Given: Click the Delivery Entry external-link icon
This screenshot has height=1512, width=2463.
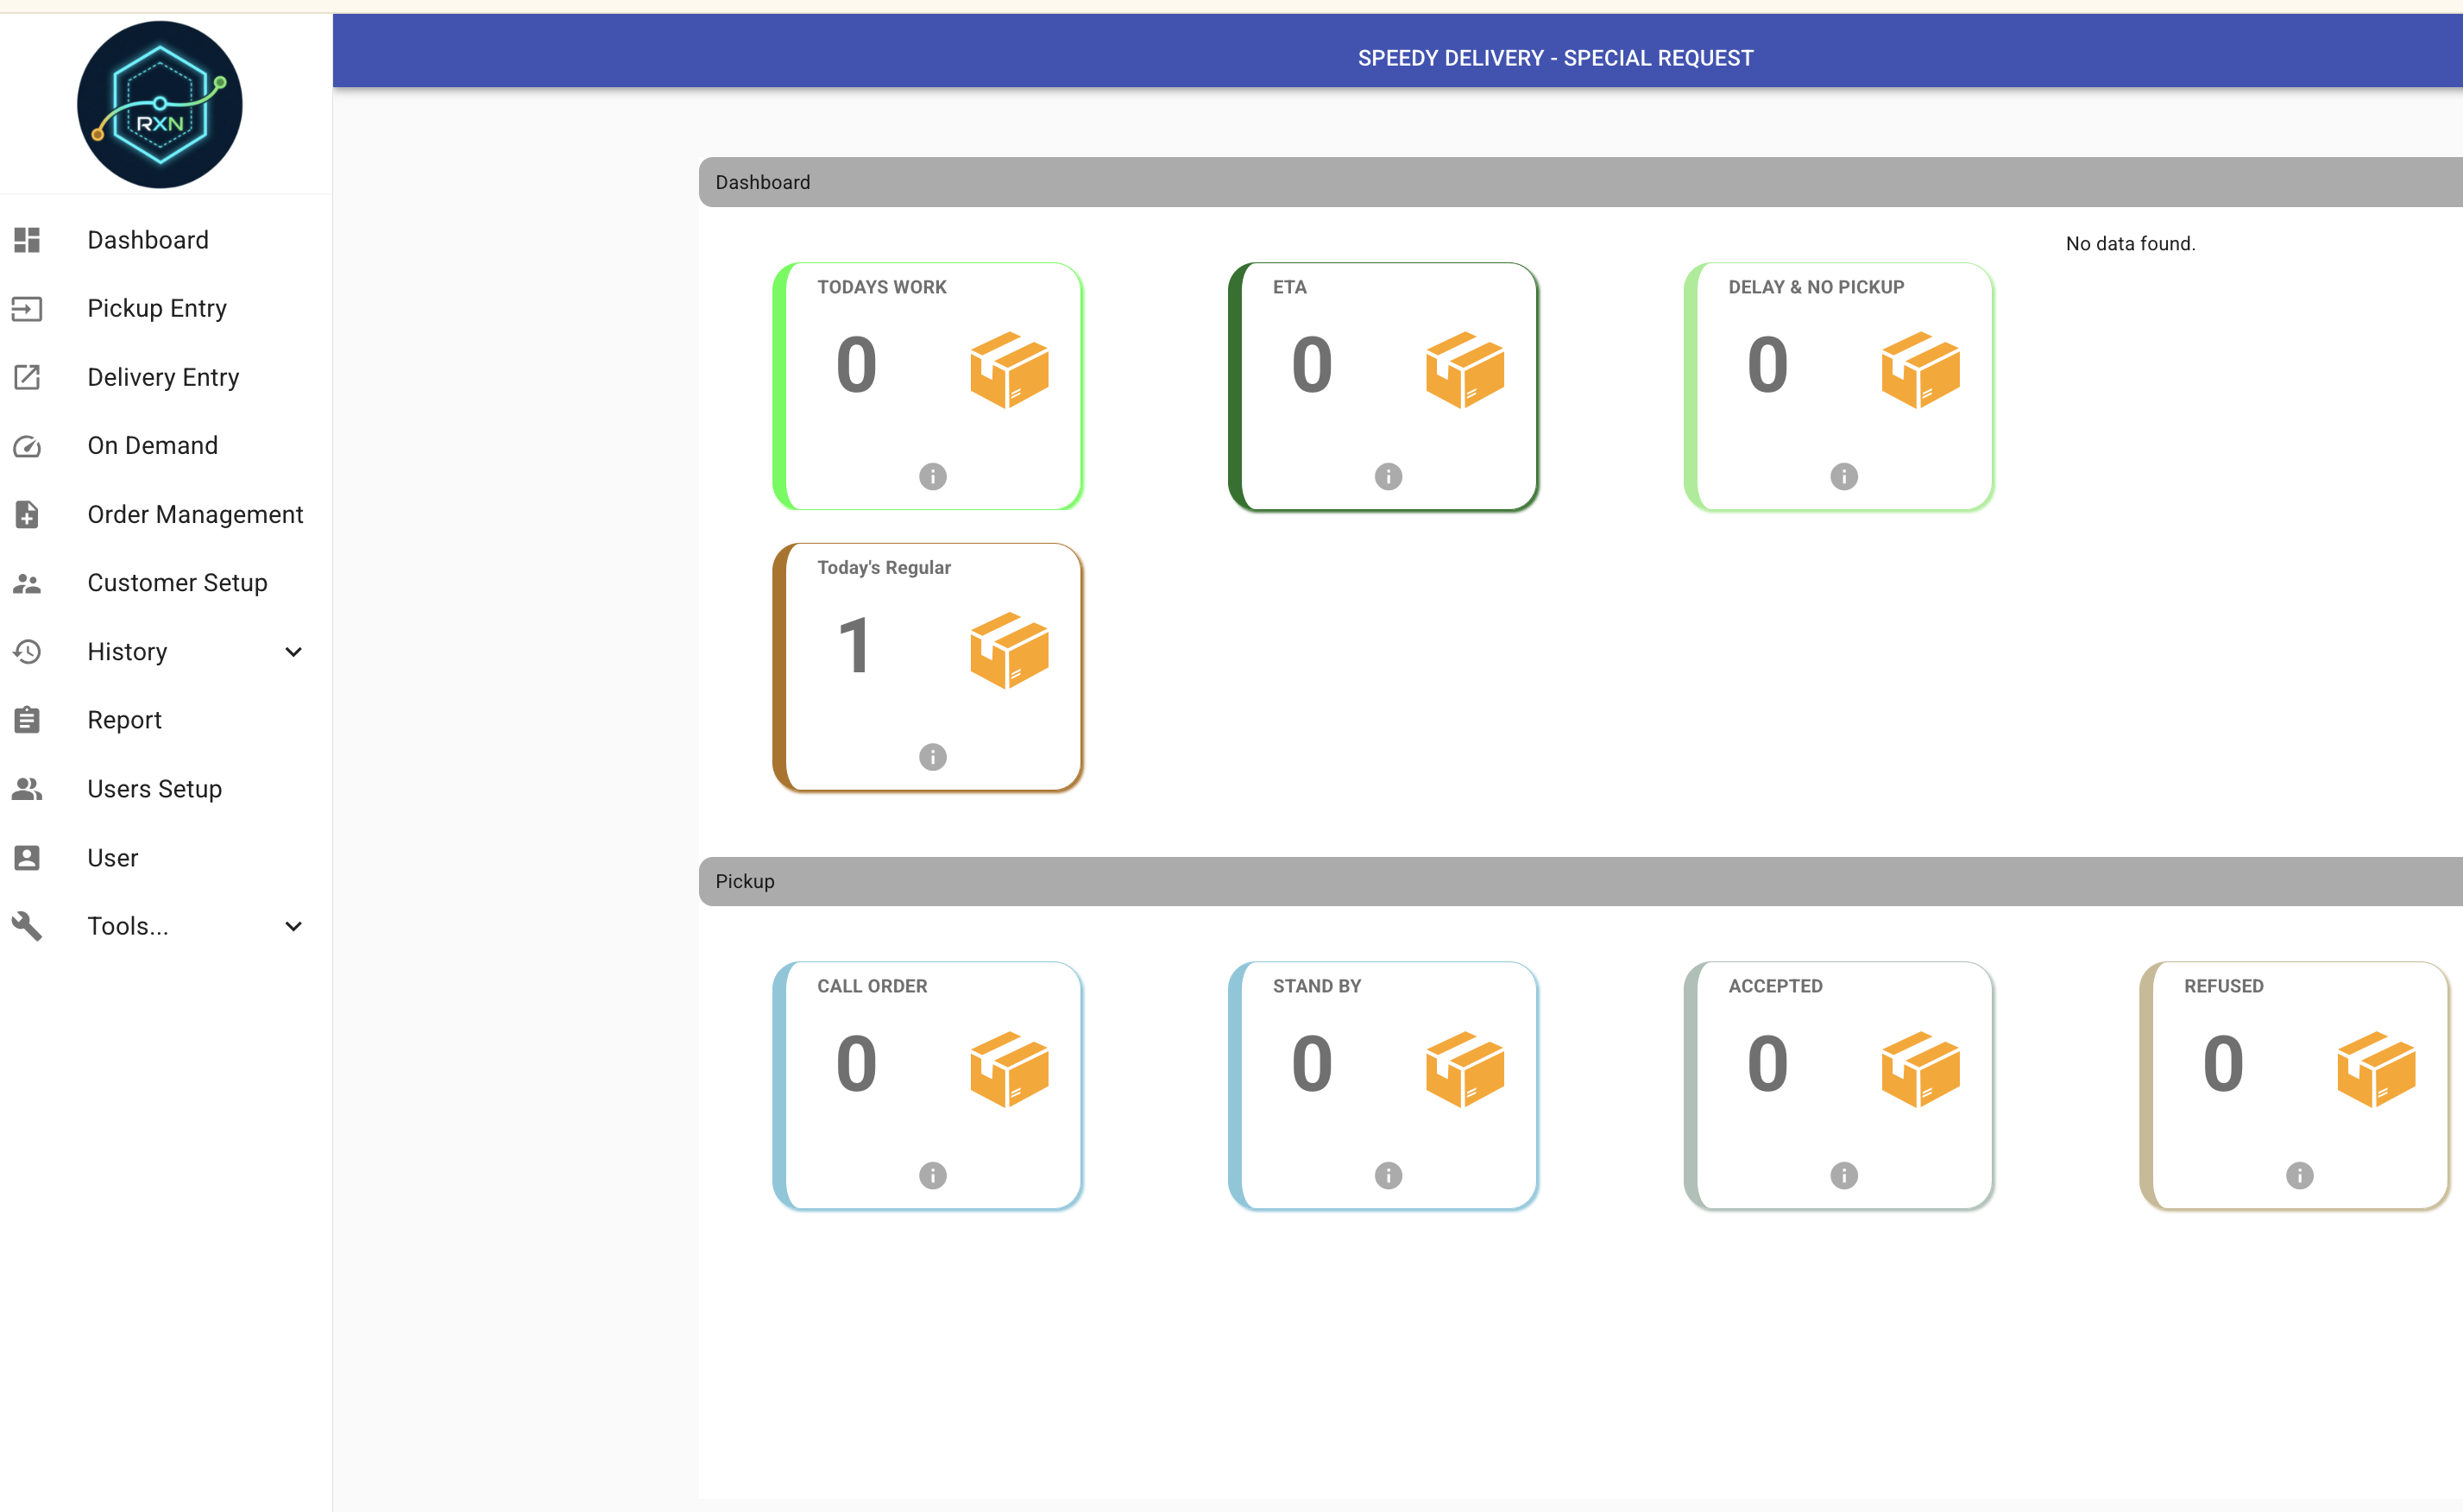Looking at the screenshot, I should (27, 377).
